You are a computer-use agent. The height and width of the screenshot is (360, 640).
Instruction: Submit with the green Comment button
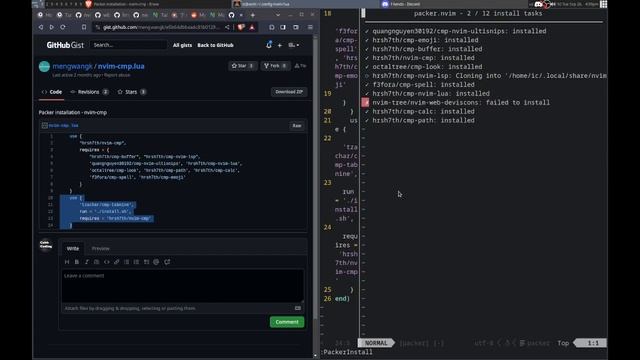click(287, 322)
